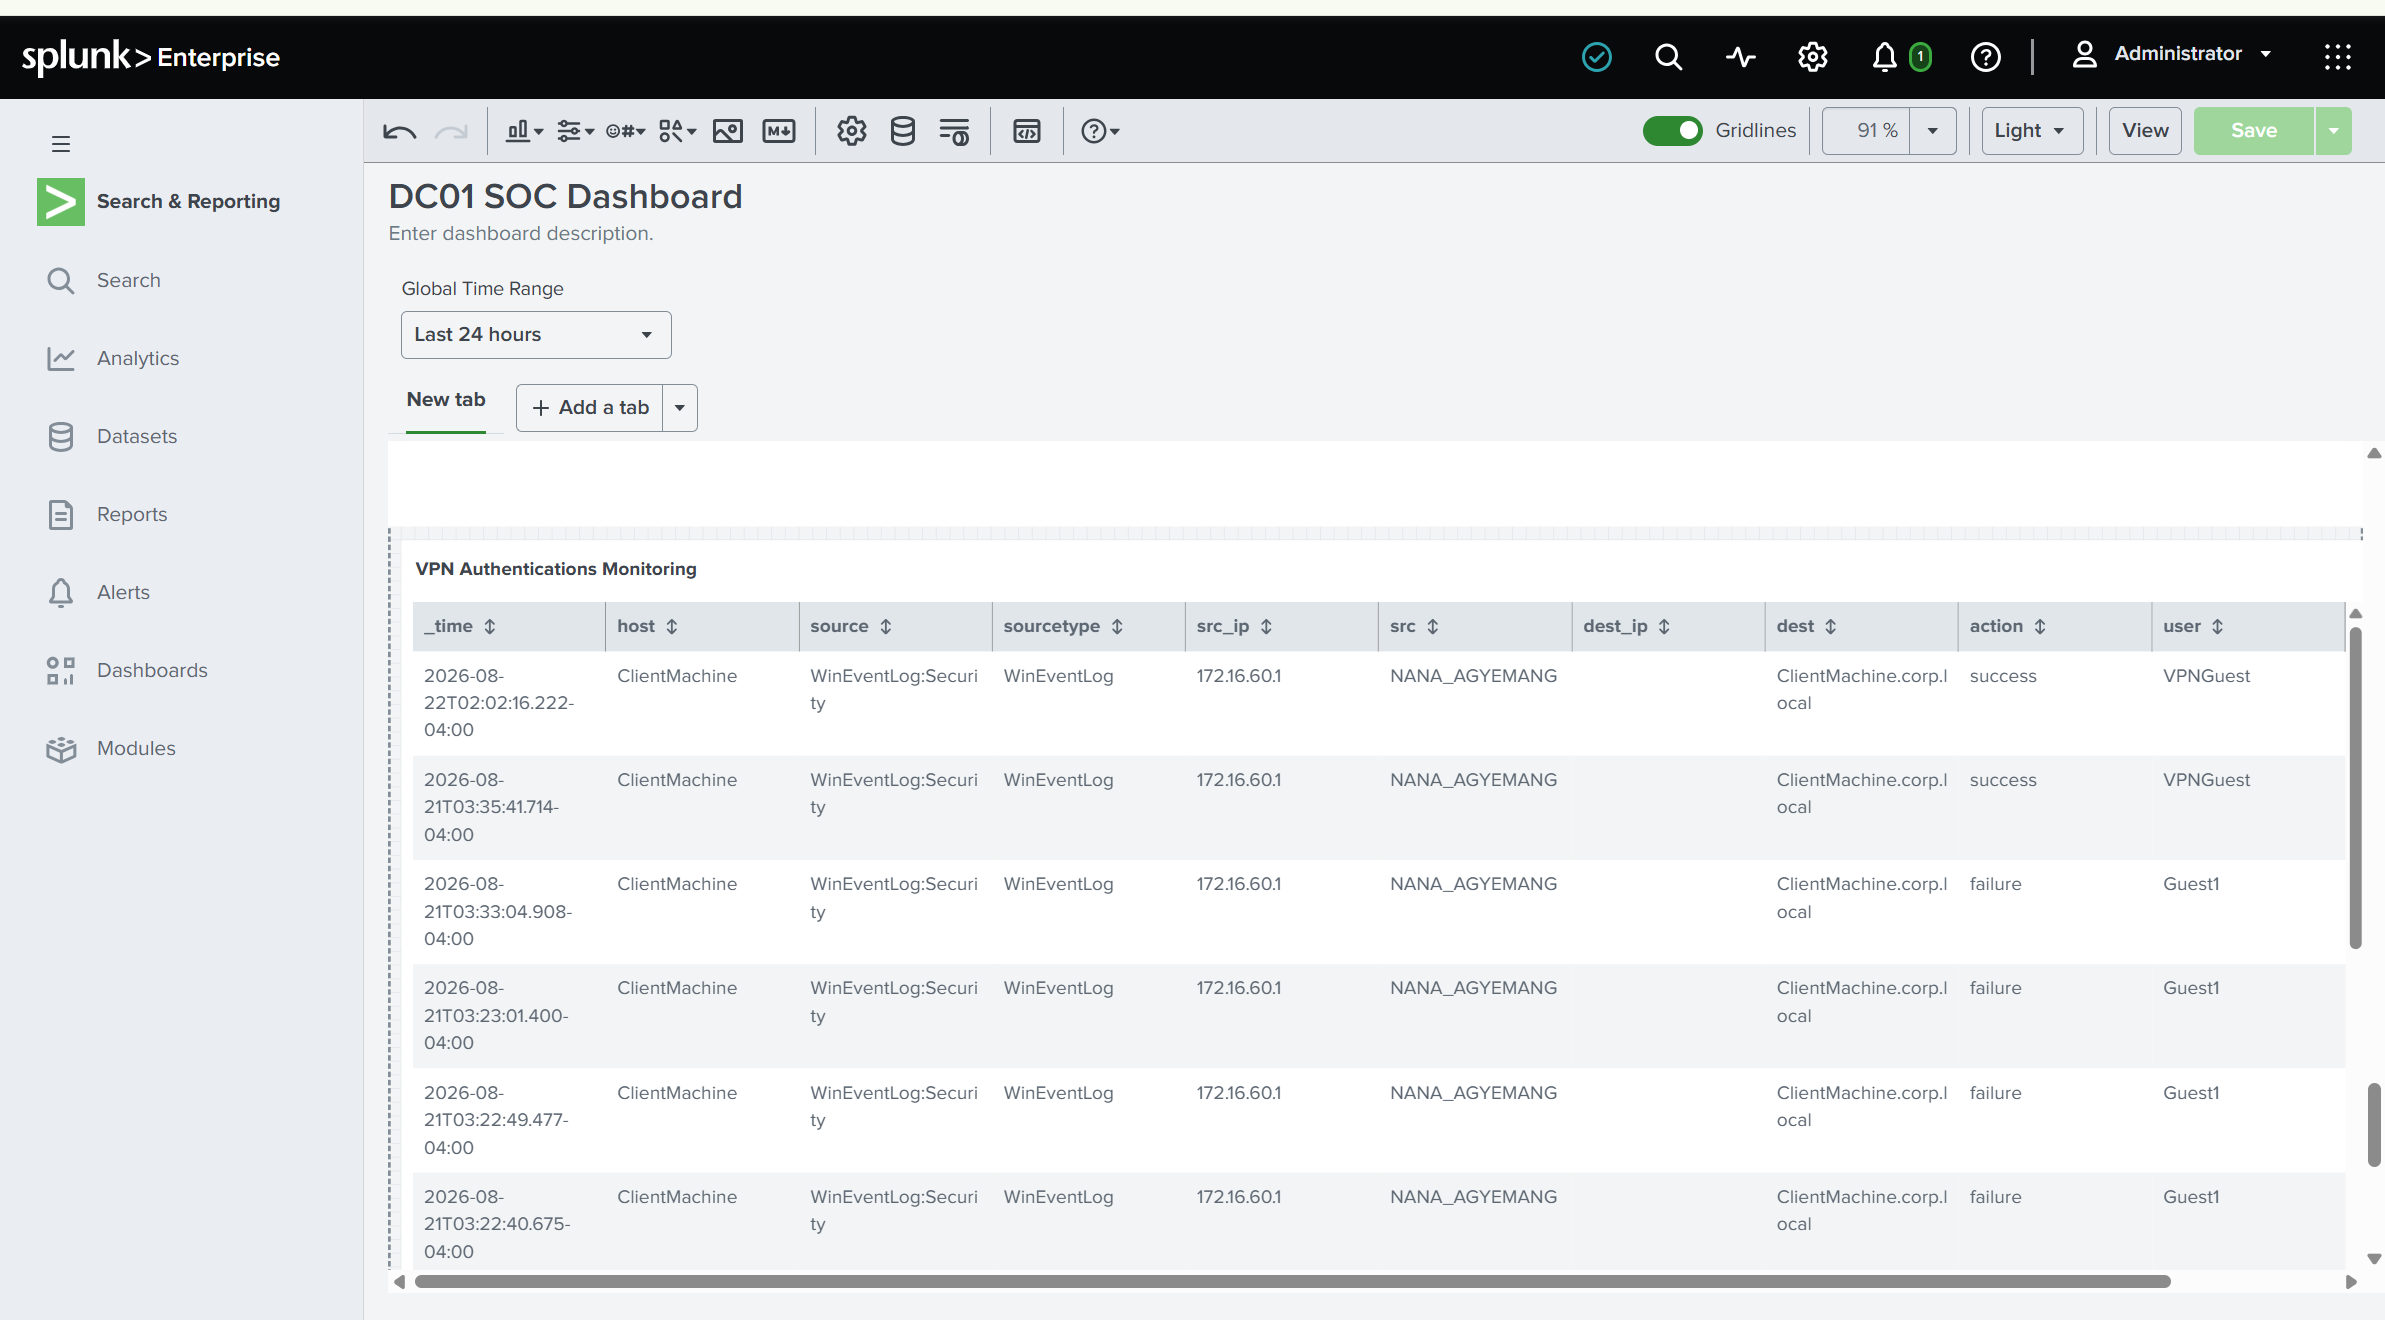The height and width of the screenshot is (1320, 2385).
Task: Select the New tab dashboard tab
Action: click(446, 400)
